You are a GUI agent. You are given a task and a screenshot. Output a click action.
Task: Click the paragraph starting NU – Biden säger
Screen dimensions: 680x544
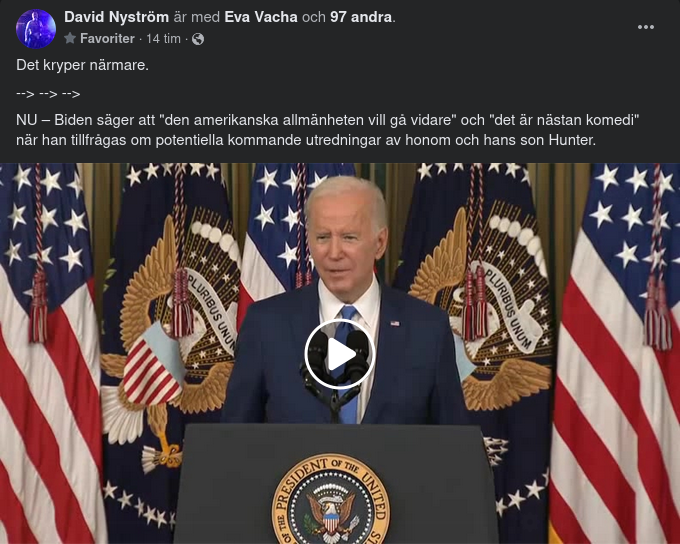click(x=328, y=130)
